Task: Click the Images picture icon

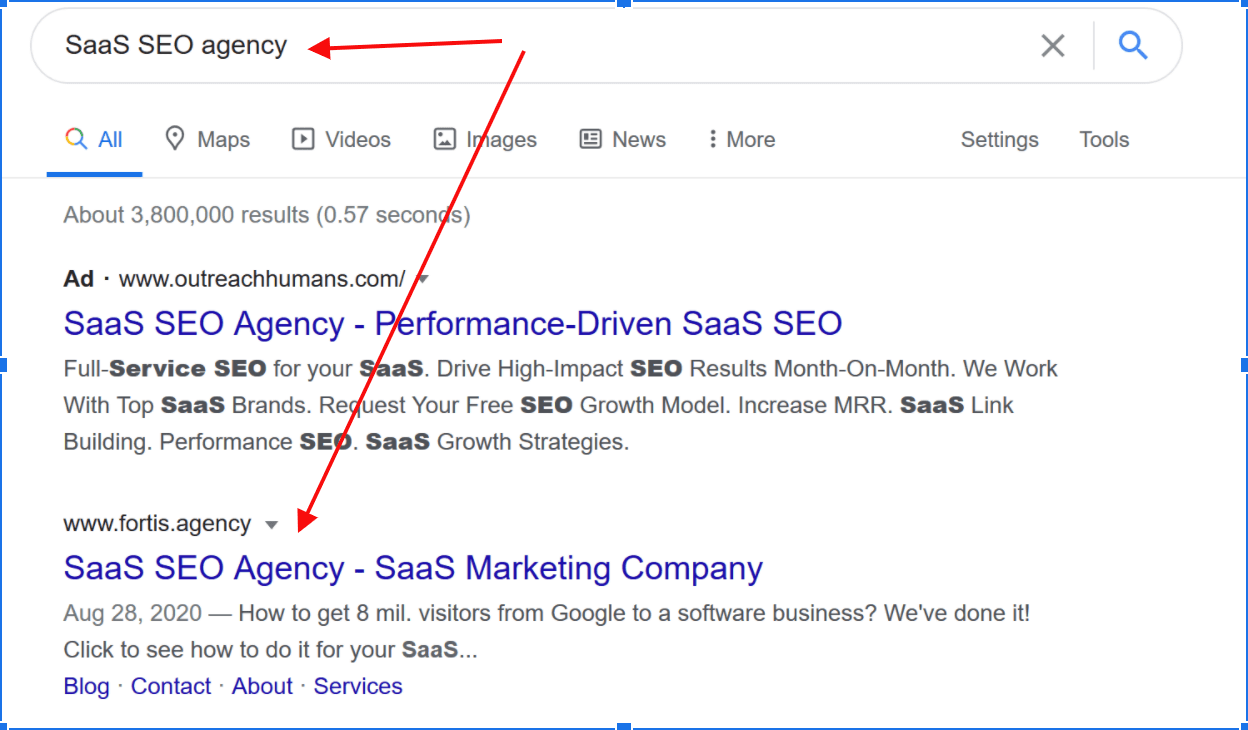Action: point(445,139)
